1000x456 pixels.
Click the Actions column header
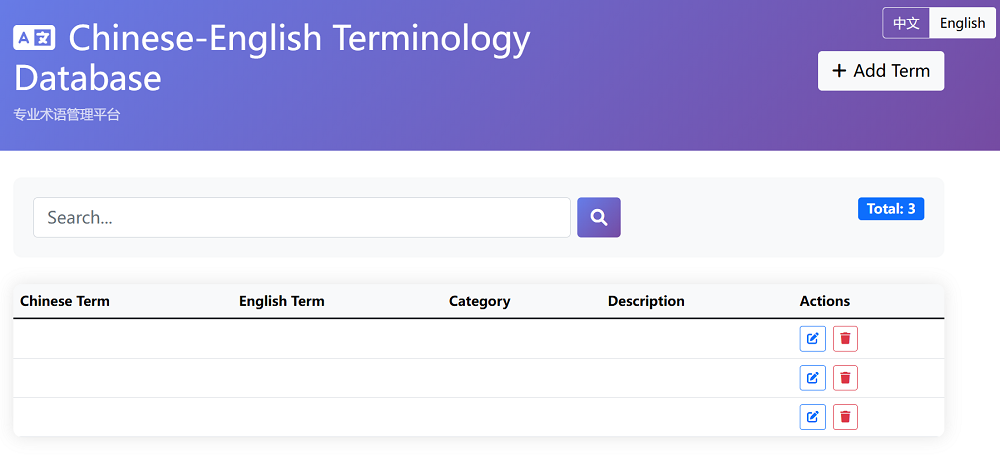pos(824,301)
